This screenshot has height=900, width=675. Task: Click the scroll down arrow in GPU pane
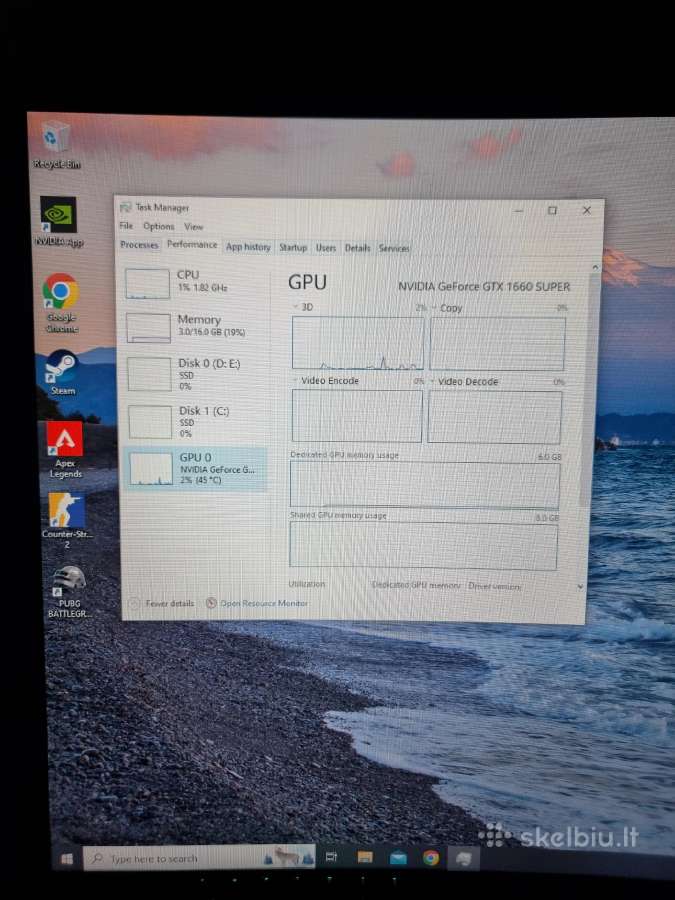[580, 587]
